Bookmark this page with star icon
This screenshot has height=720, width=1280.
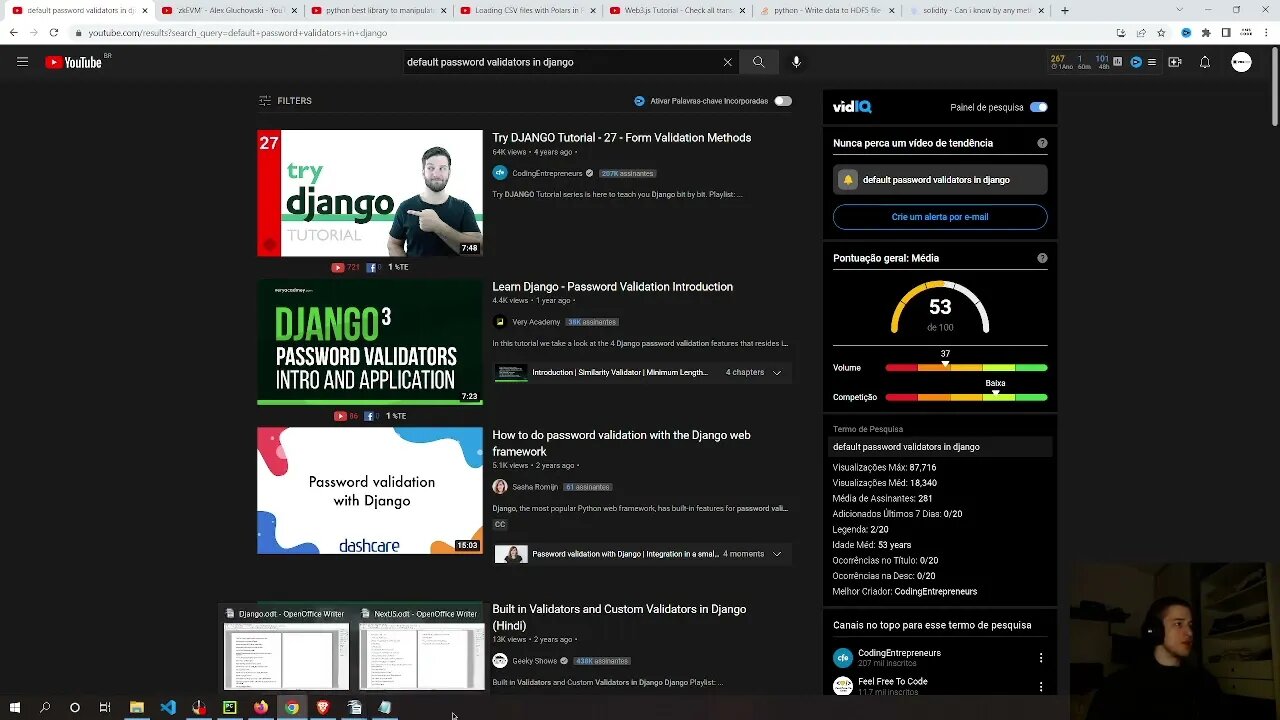(x=1161, y=33)
